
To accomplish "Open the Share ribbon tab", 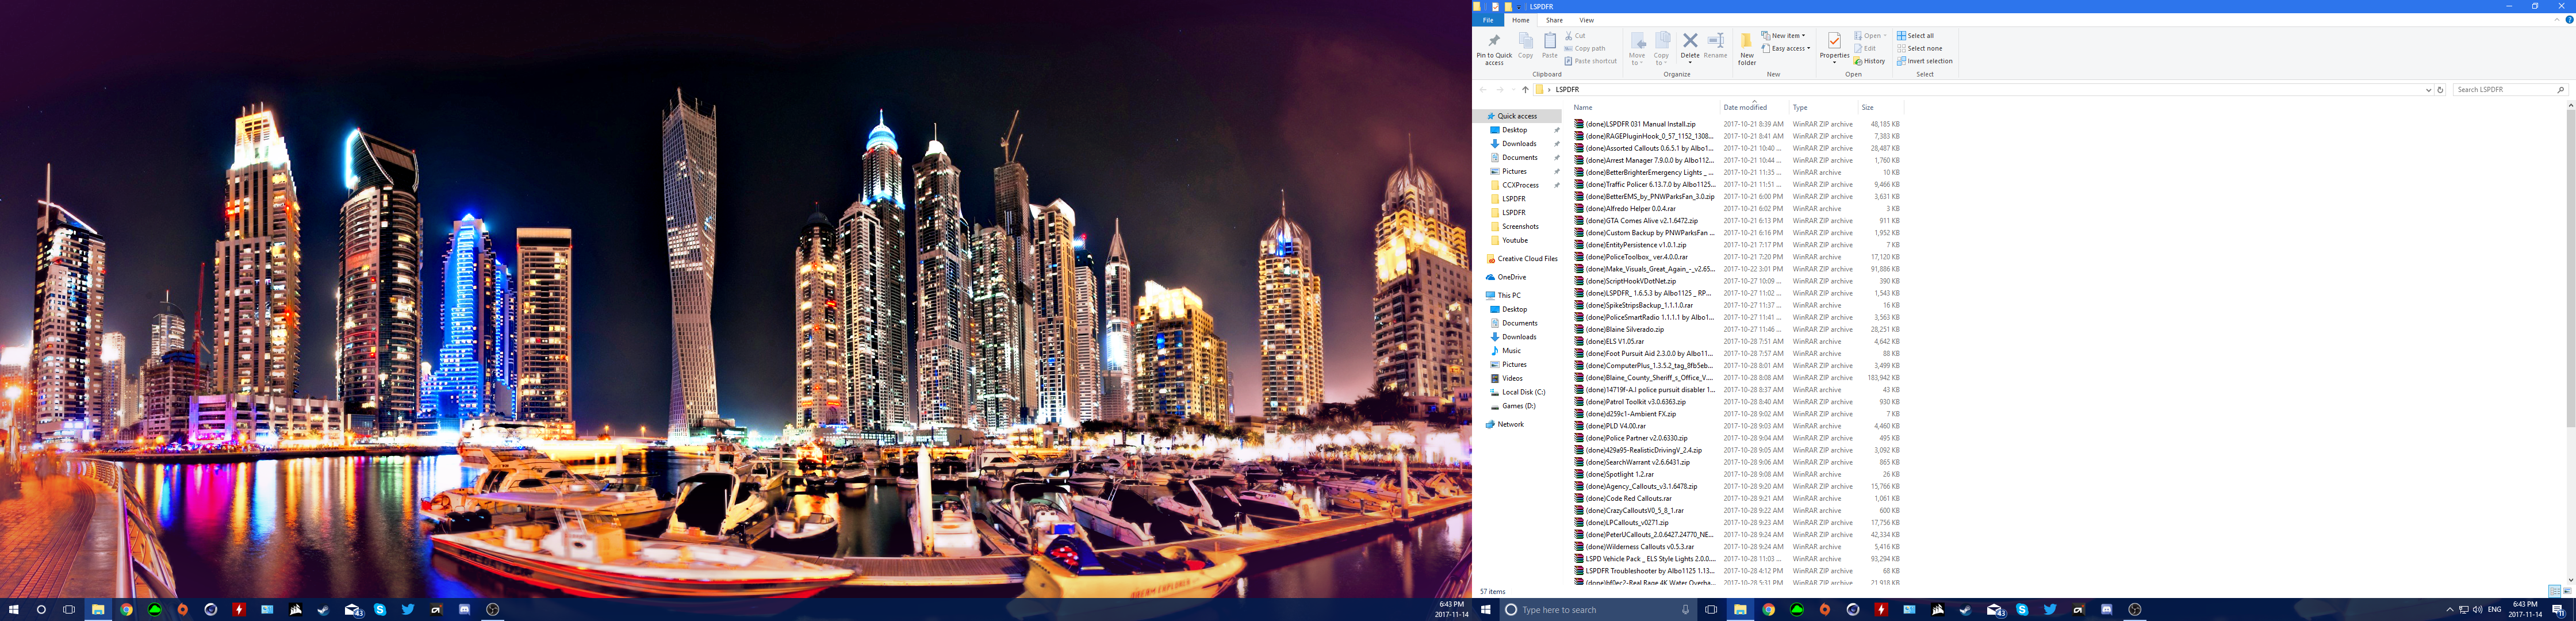I will tap(1554, 20).
